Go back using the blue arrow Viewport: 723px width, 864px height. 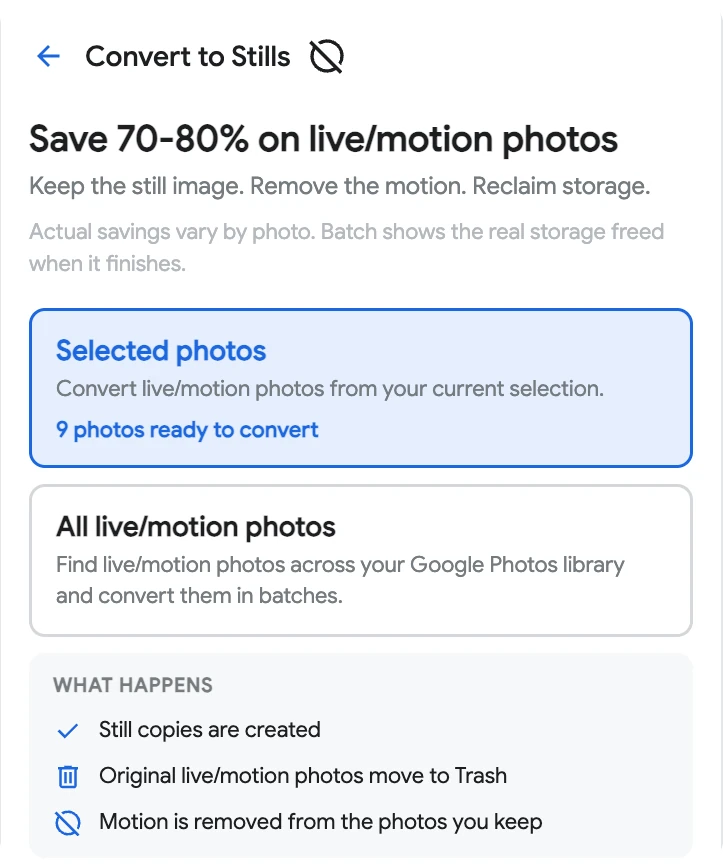point(48,56)
